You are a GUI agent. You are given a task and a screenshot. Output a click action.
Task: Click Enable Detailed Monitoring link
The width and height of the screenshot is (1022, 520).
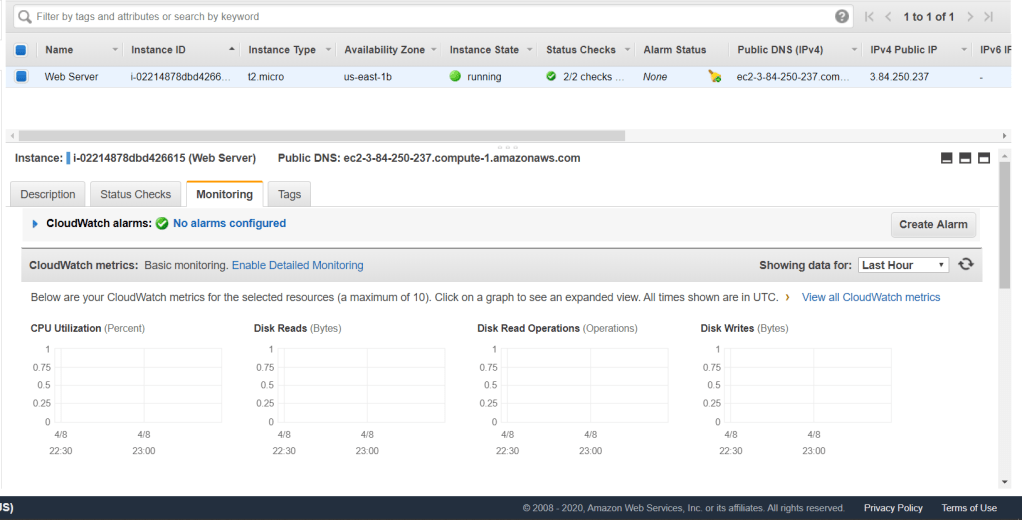pos(297,265)
